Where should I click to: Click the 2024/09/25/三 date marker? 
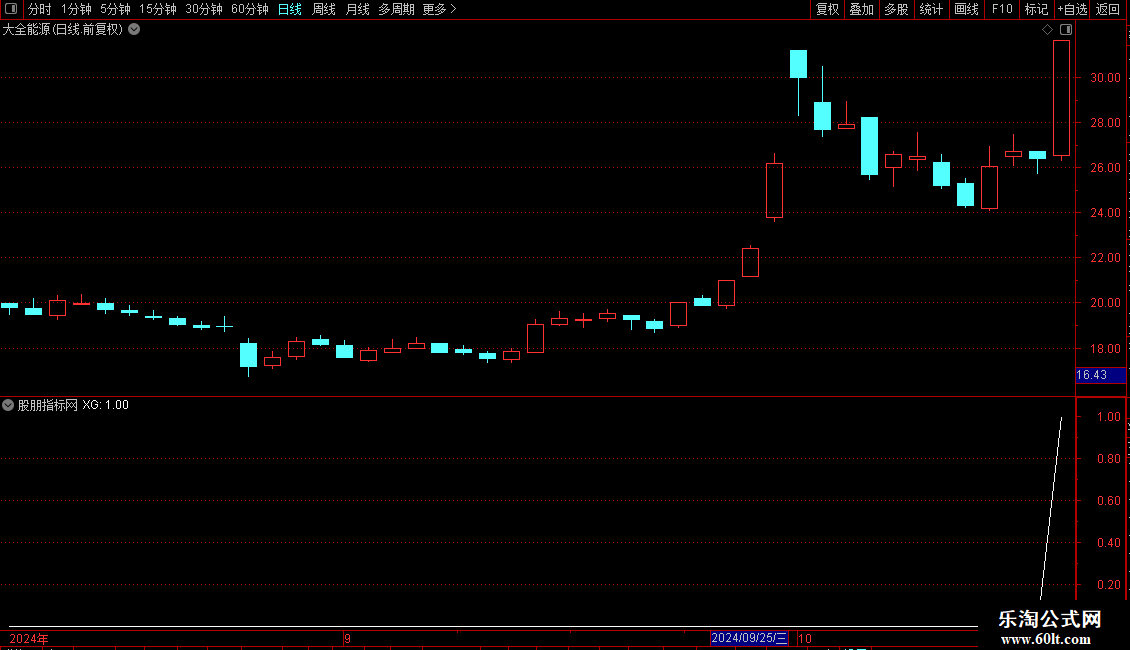749,638
